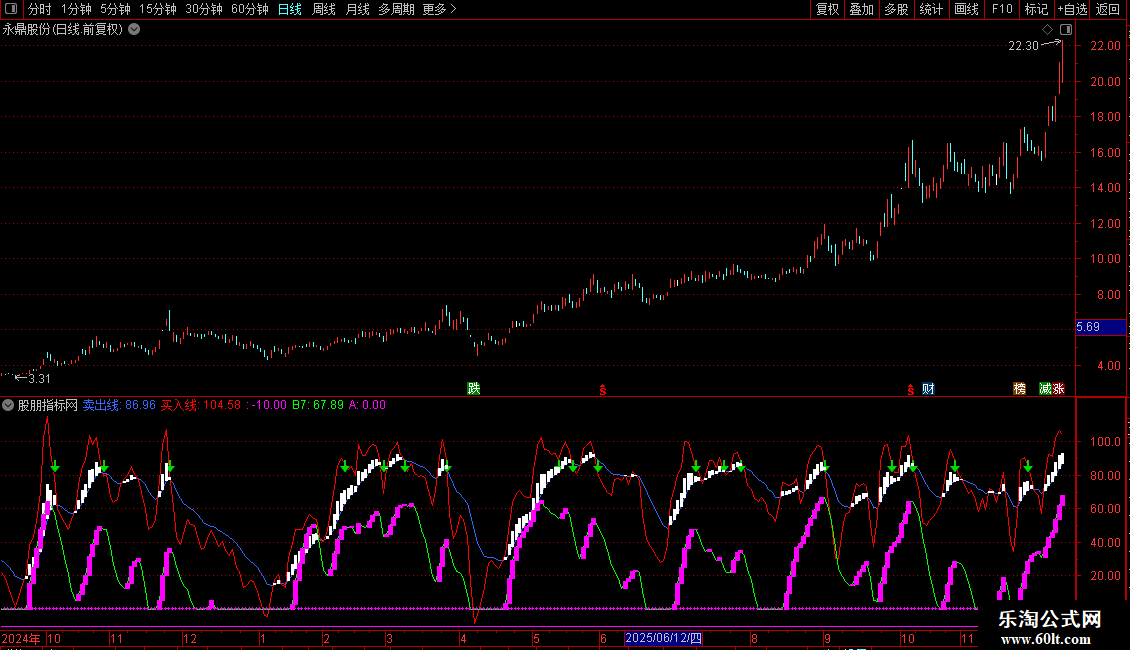1130x650 pixels.
Task: Expand the 更多 more periods menu
Action: (440, 9)
